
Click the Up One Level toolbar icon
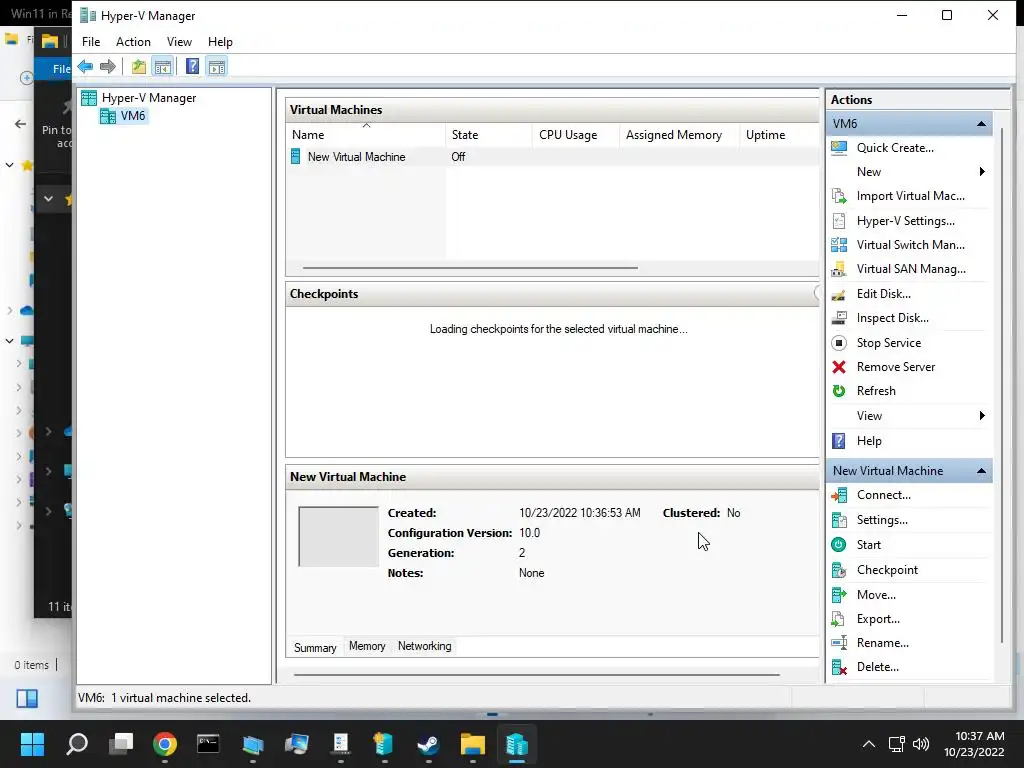pos(138,67)
